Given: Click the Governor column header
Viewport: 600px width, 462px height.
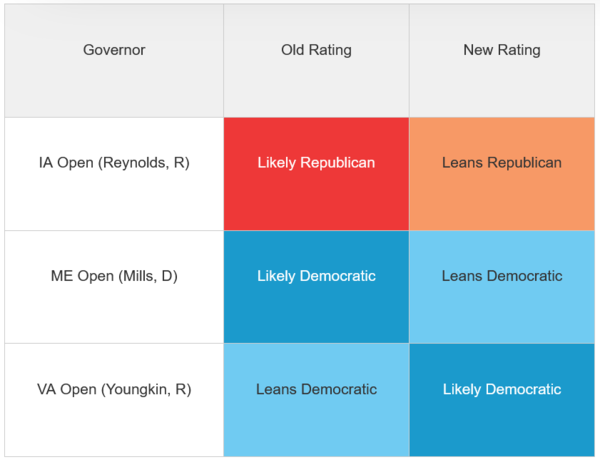Looking at the screenshot, I should pos(114,61).
